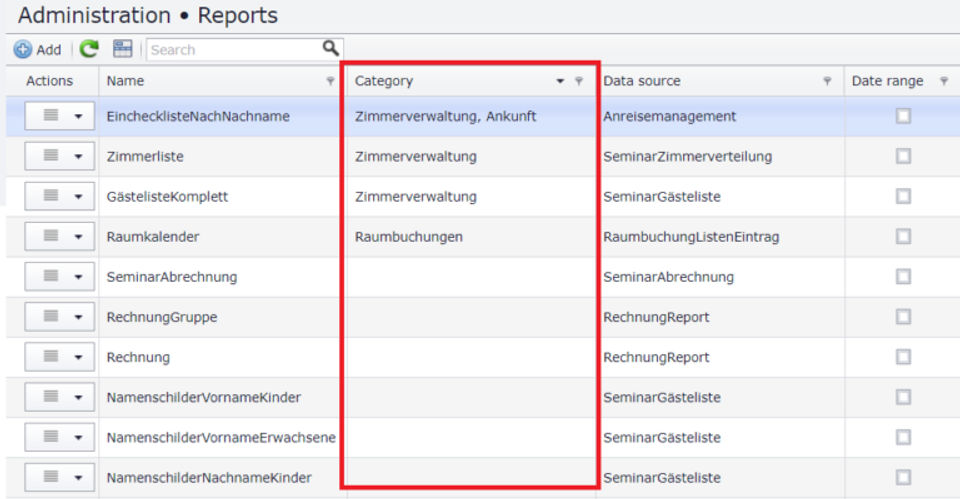Open the actions dropdown for Zimmerliste
This screenshot has width=960, height=499.
[x=79, y=157]
